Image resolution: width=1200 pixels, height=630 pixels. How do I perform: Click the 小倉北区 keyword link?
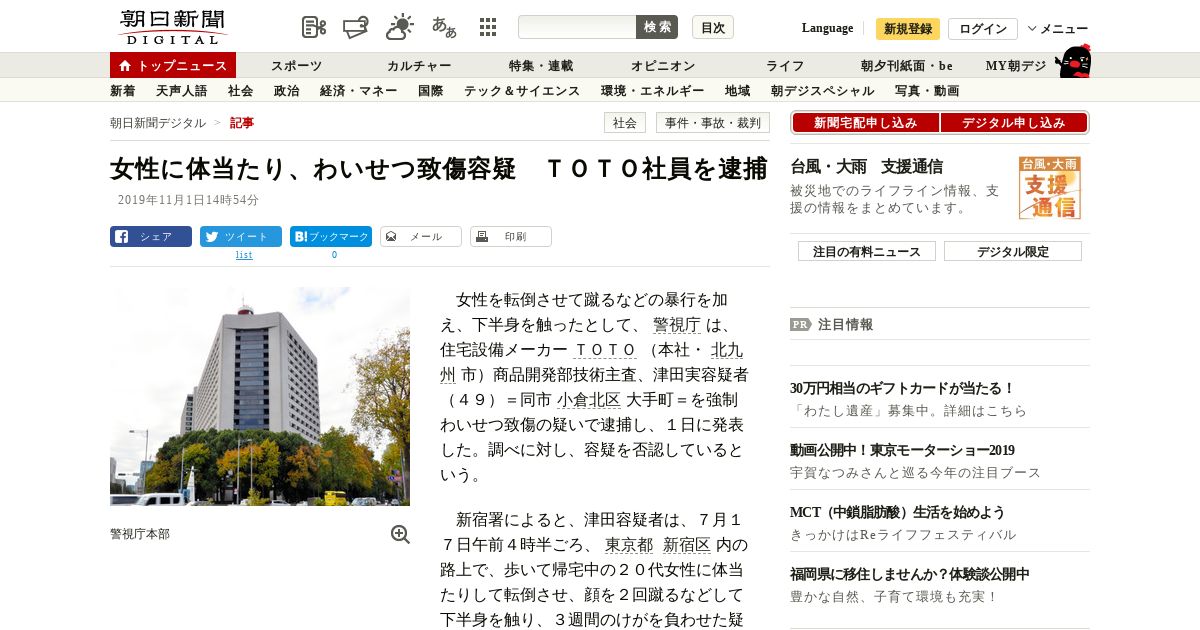[x=589, y=400]
